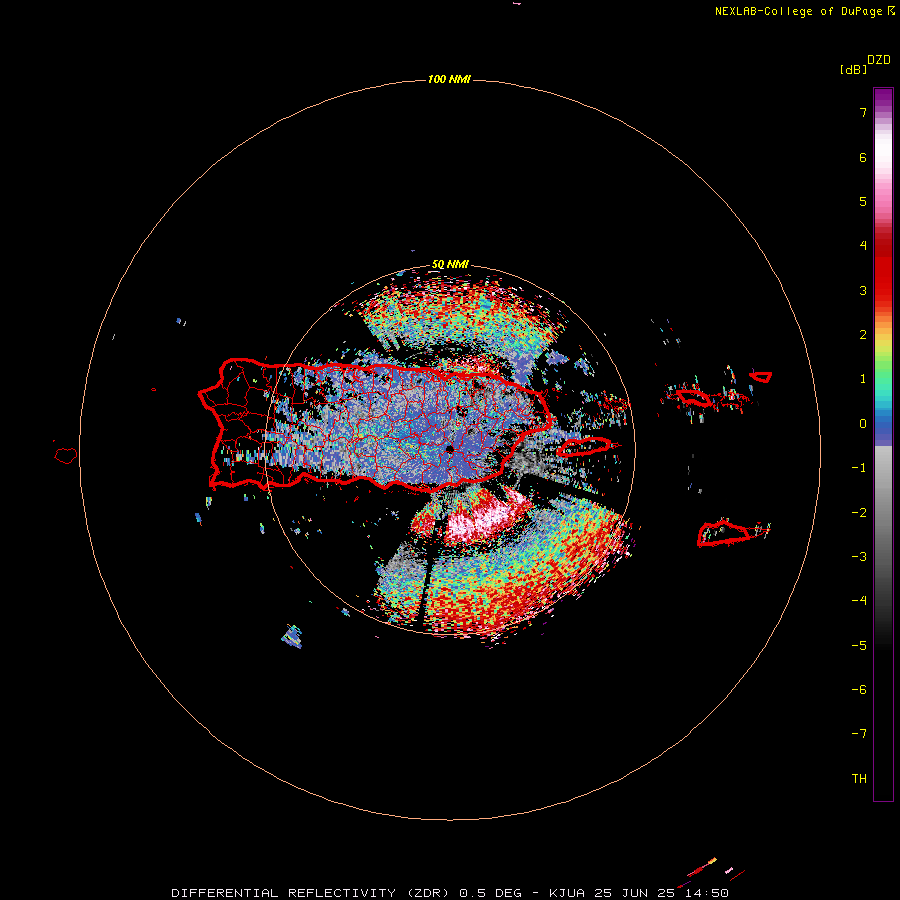Screen dimensions: 900x900
Task: Click the -3 value on the dB scale
Action: (859, 557)
